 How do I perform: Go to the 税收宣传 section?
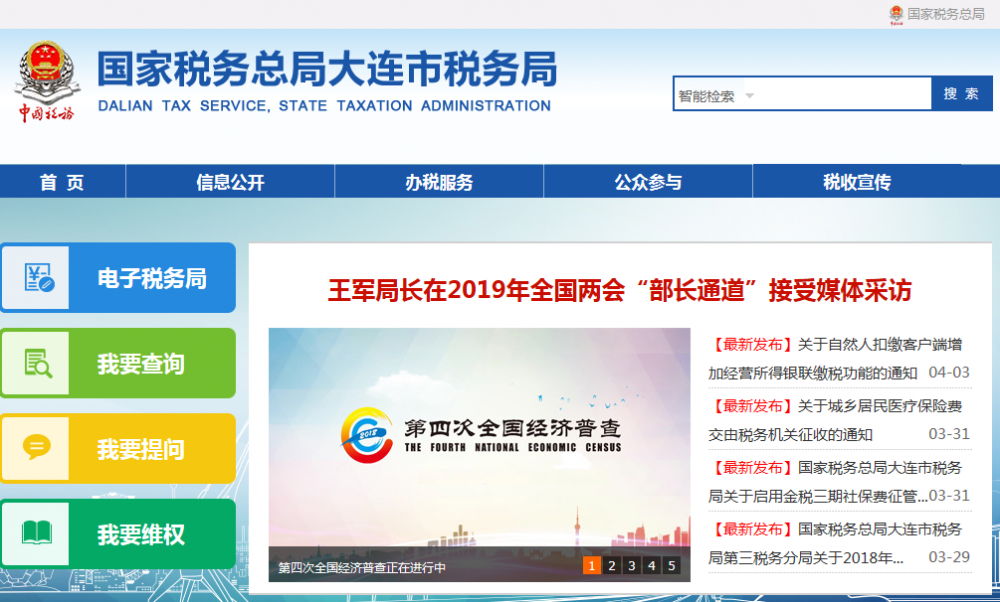click(x=856, y=181)
